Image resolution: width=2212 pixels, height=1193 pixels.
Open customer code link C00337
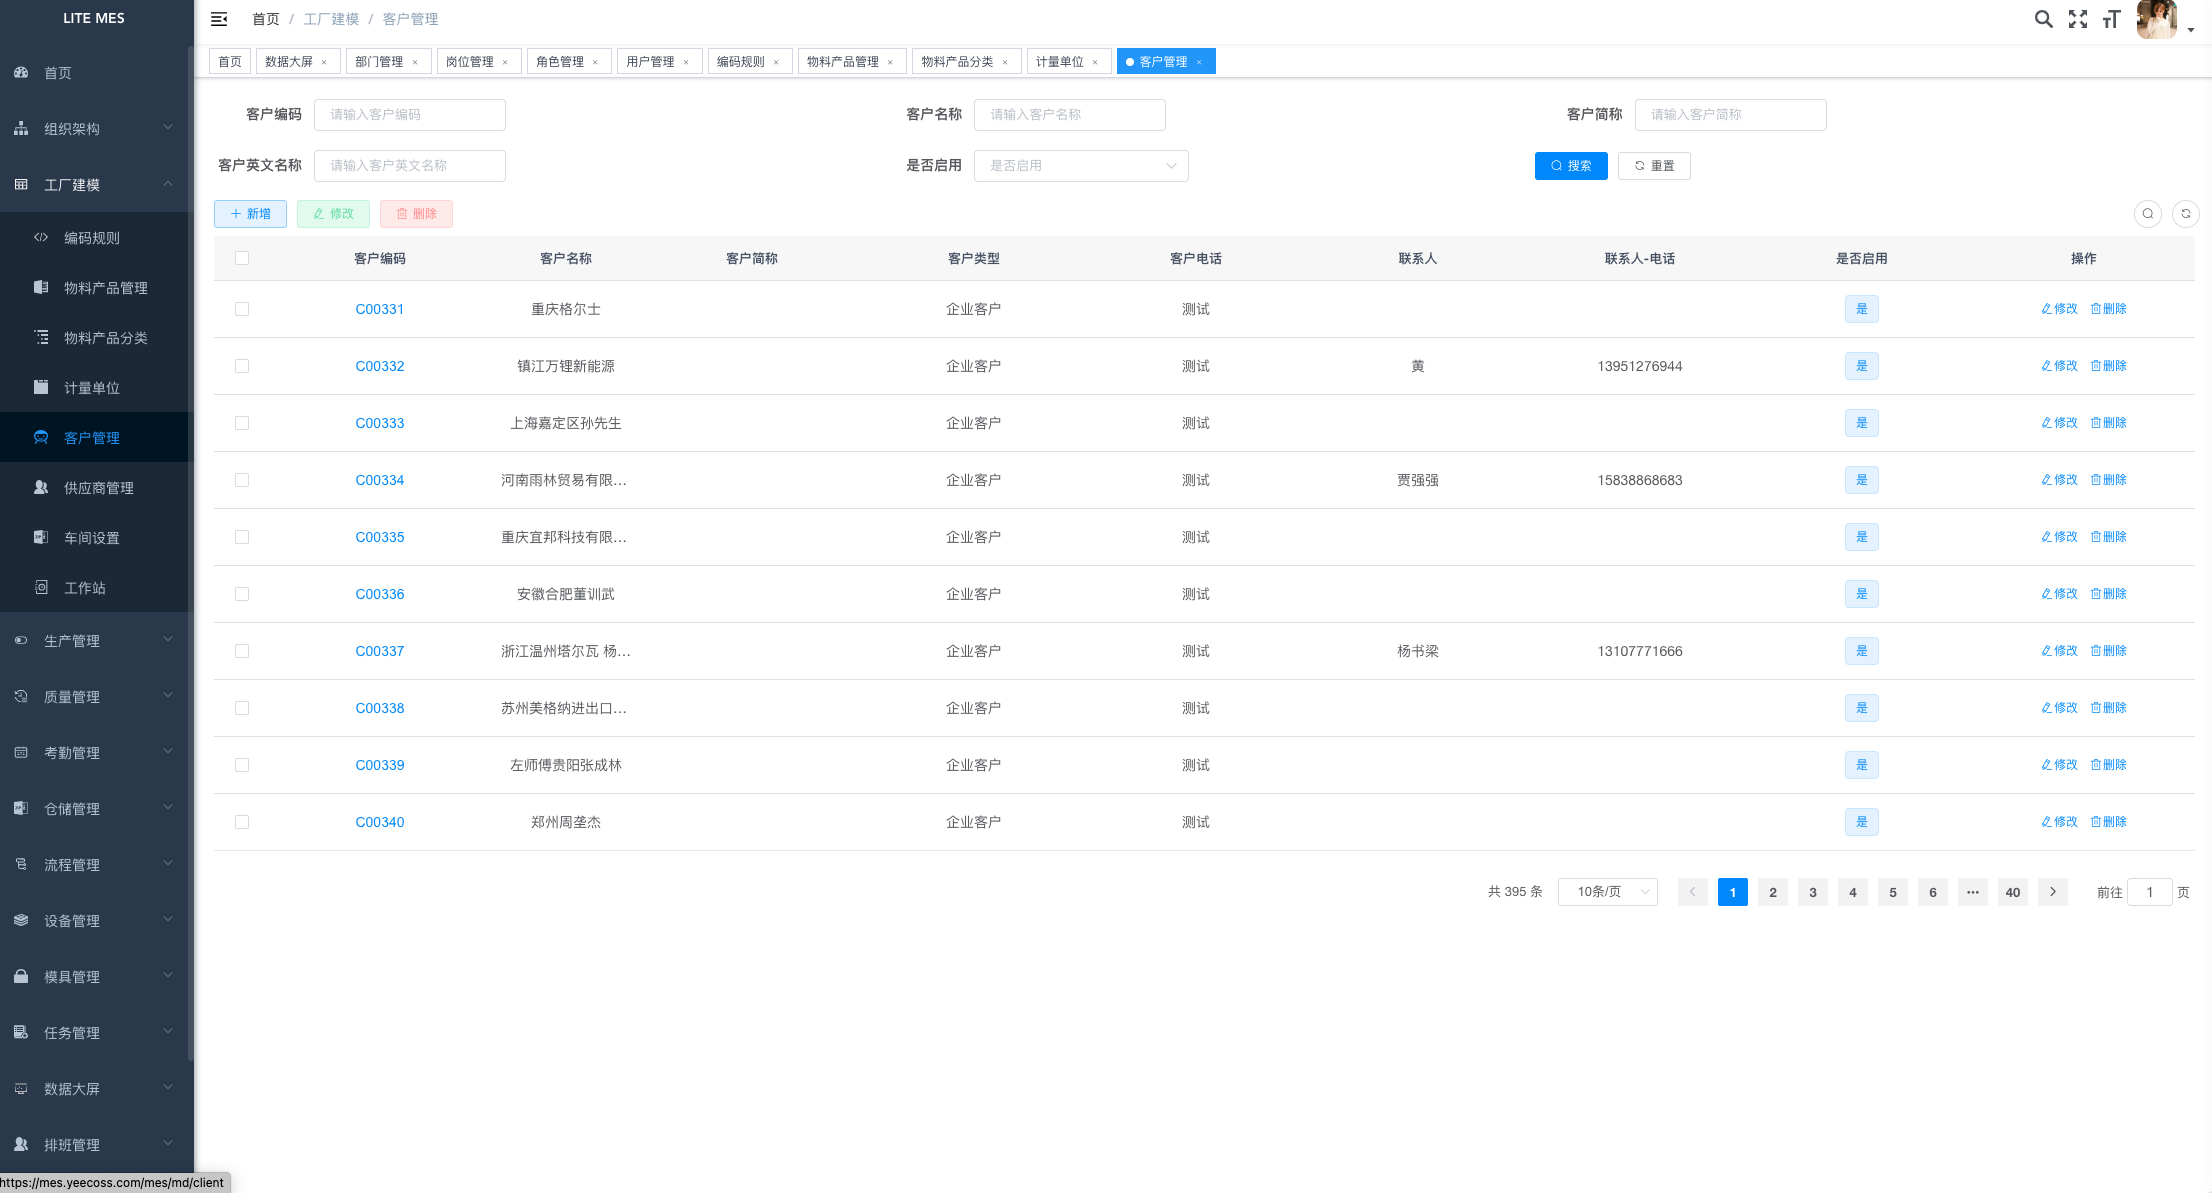[x=380, y=651]
